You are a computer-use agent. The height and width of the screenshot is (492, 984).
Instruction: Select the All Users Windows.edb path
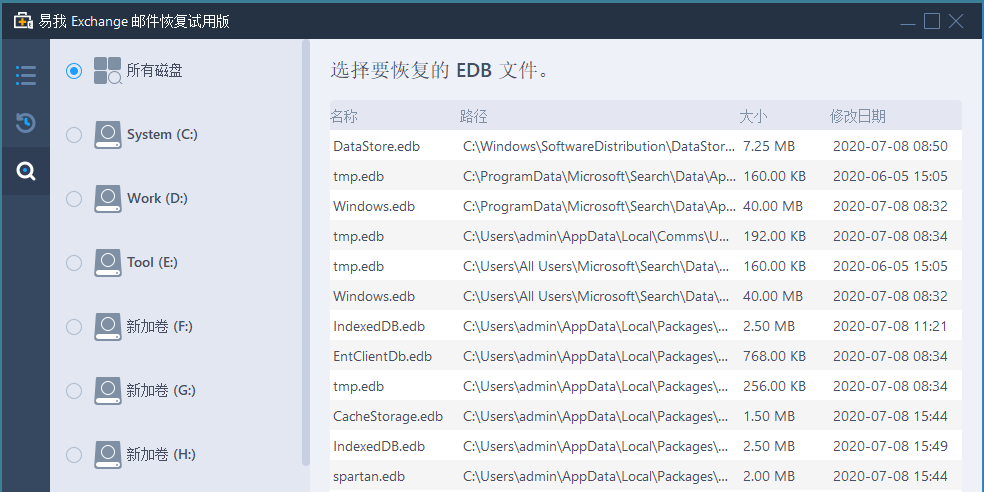pyautogui.click(x=597, y=296)
